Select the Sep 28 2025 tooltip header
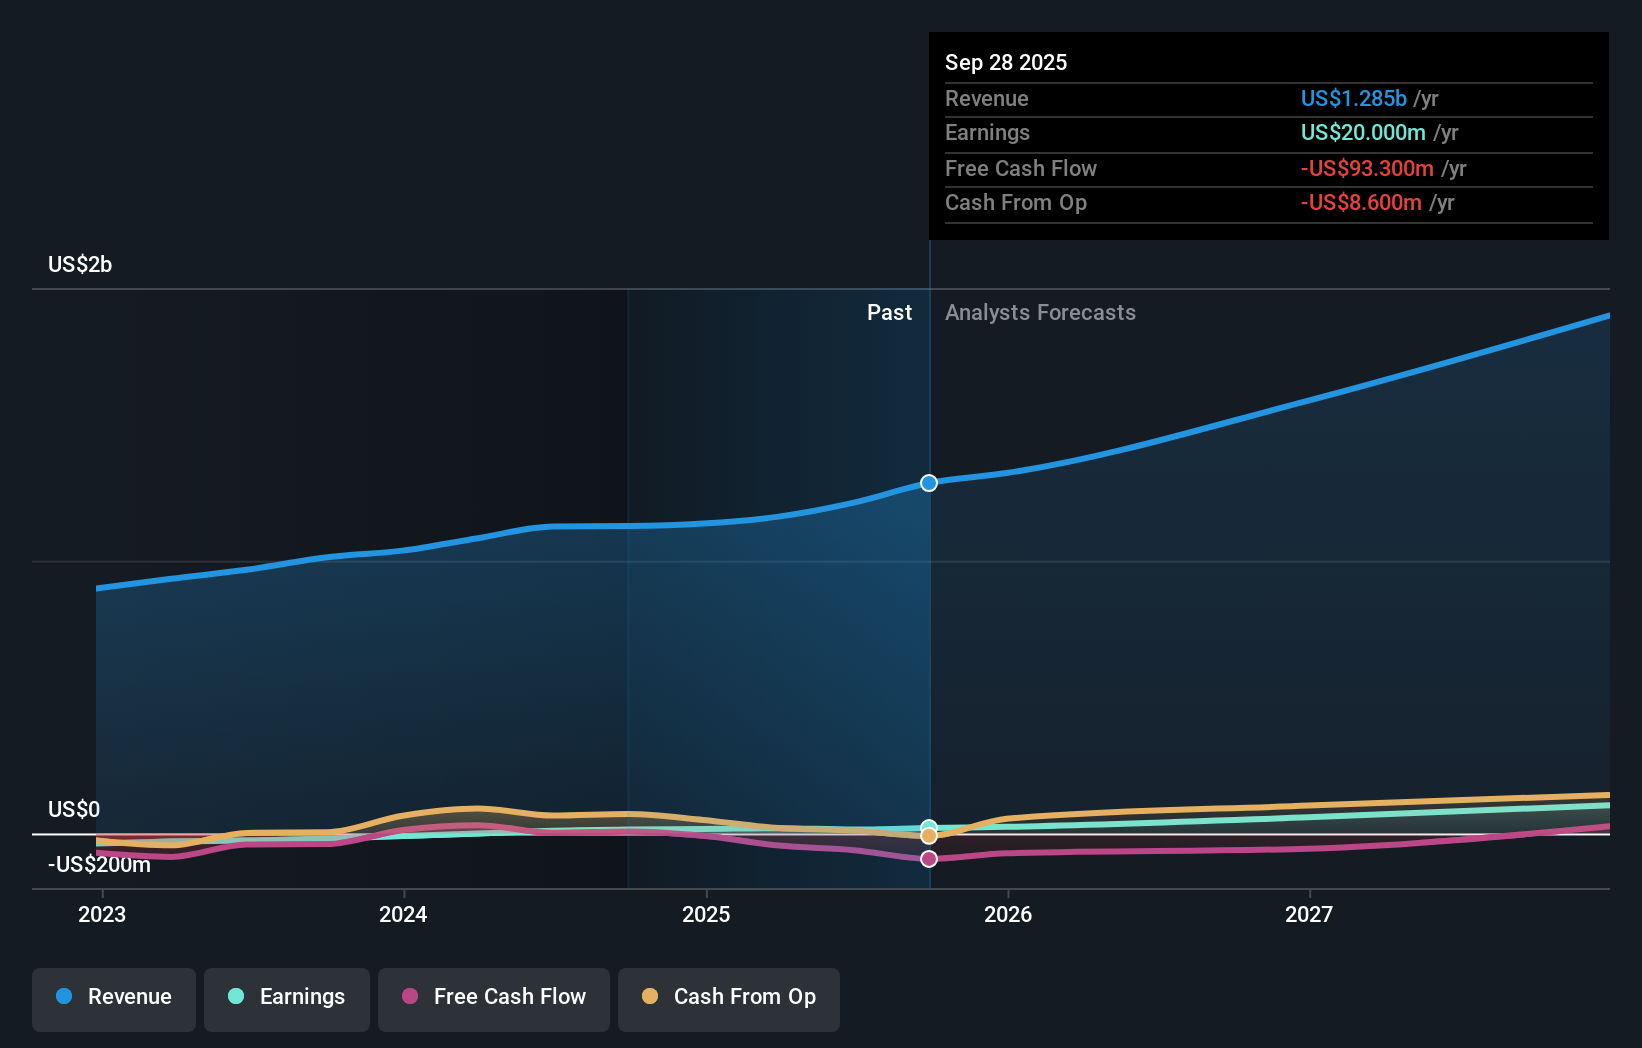Image resolution: width=1642 pixels, height=1048 pixels. coord(1006,61)
